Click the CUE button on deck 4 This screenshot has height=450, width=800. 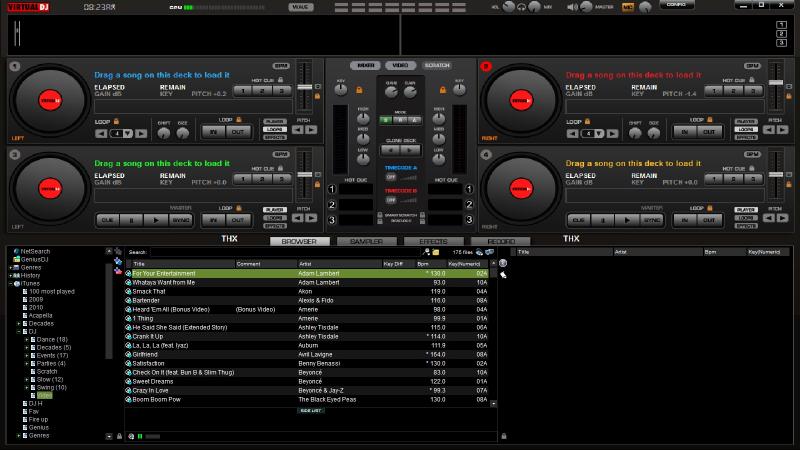pos(578,219)
